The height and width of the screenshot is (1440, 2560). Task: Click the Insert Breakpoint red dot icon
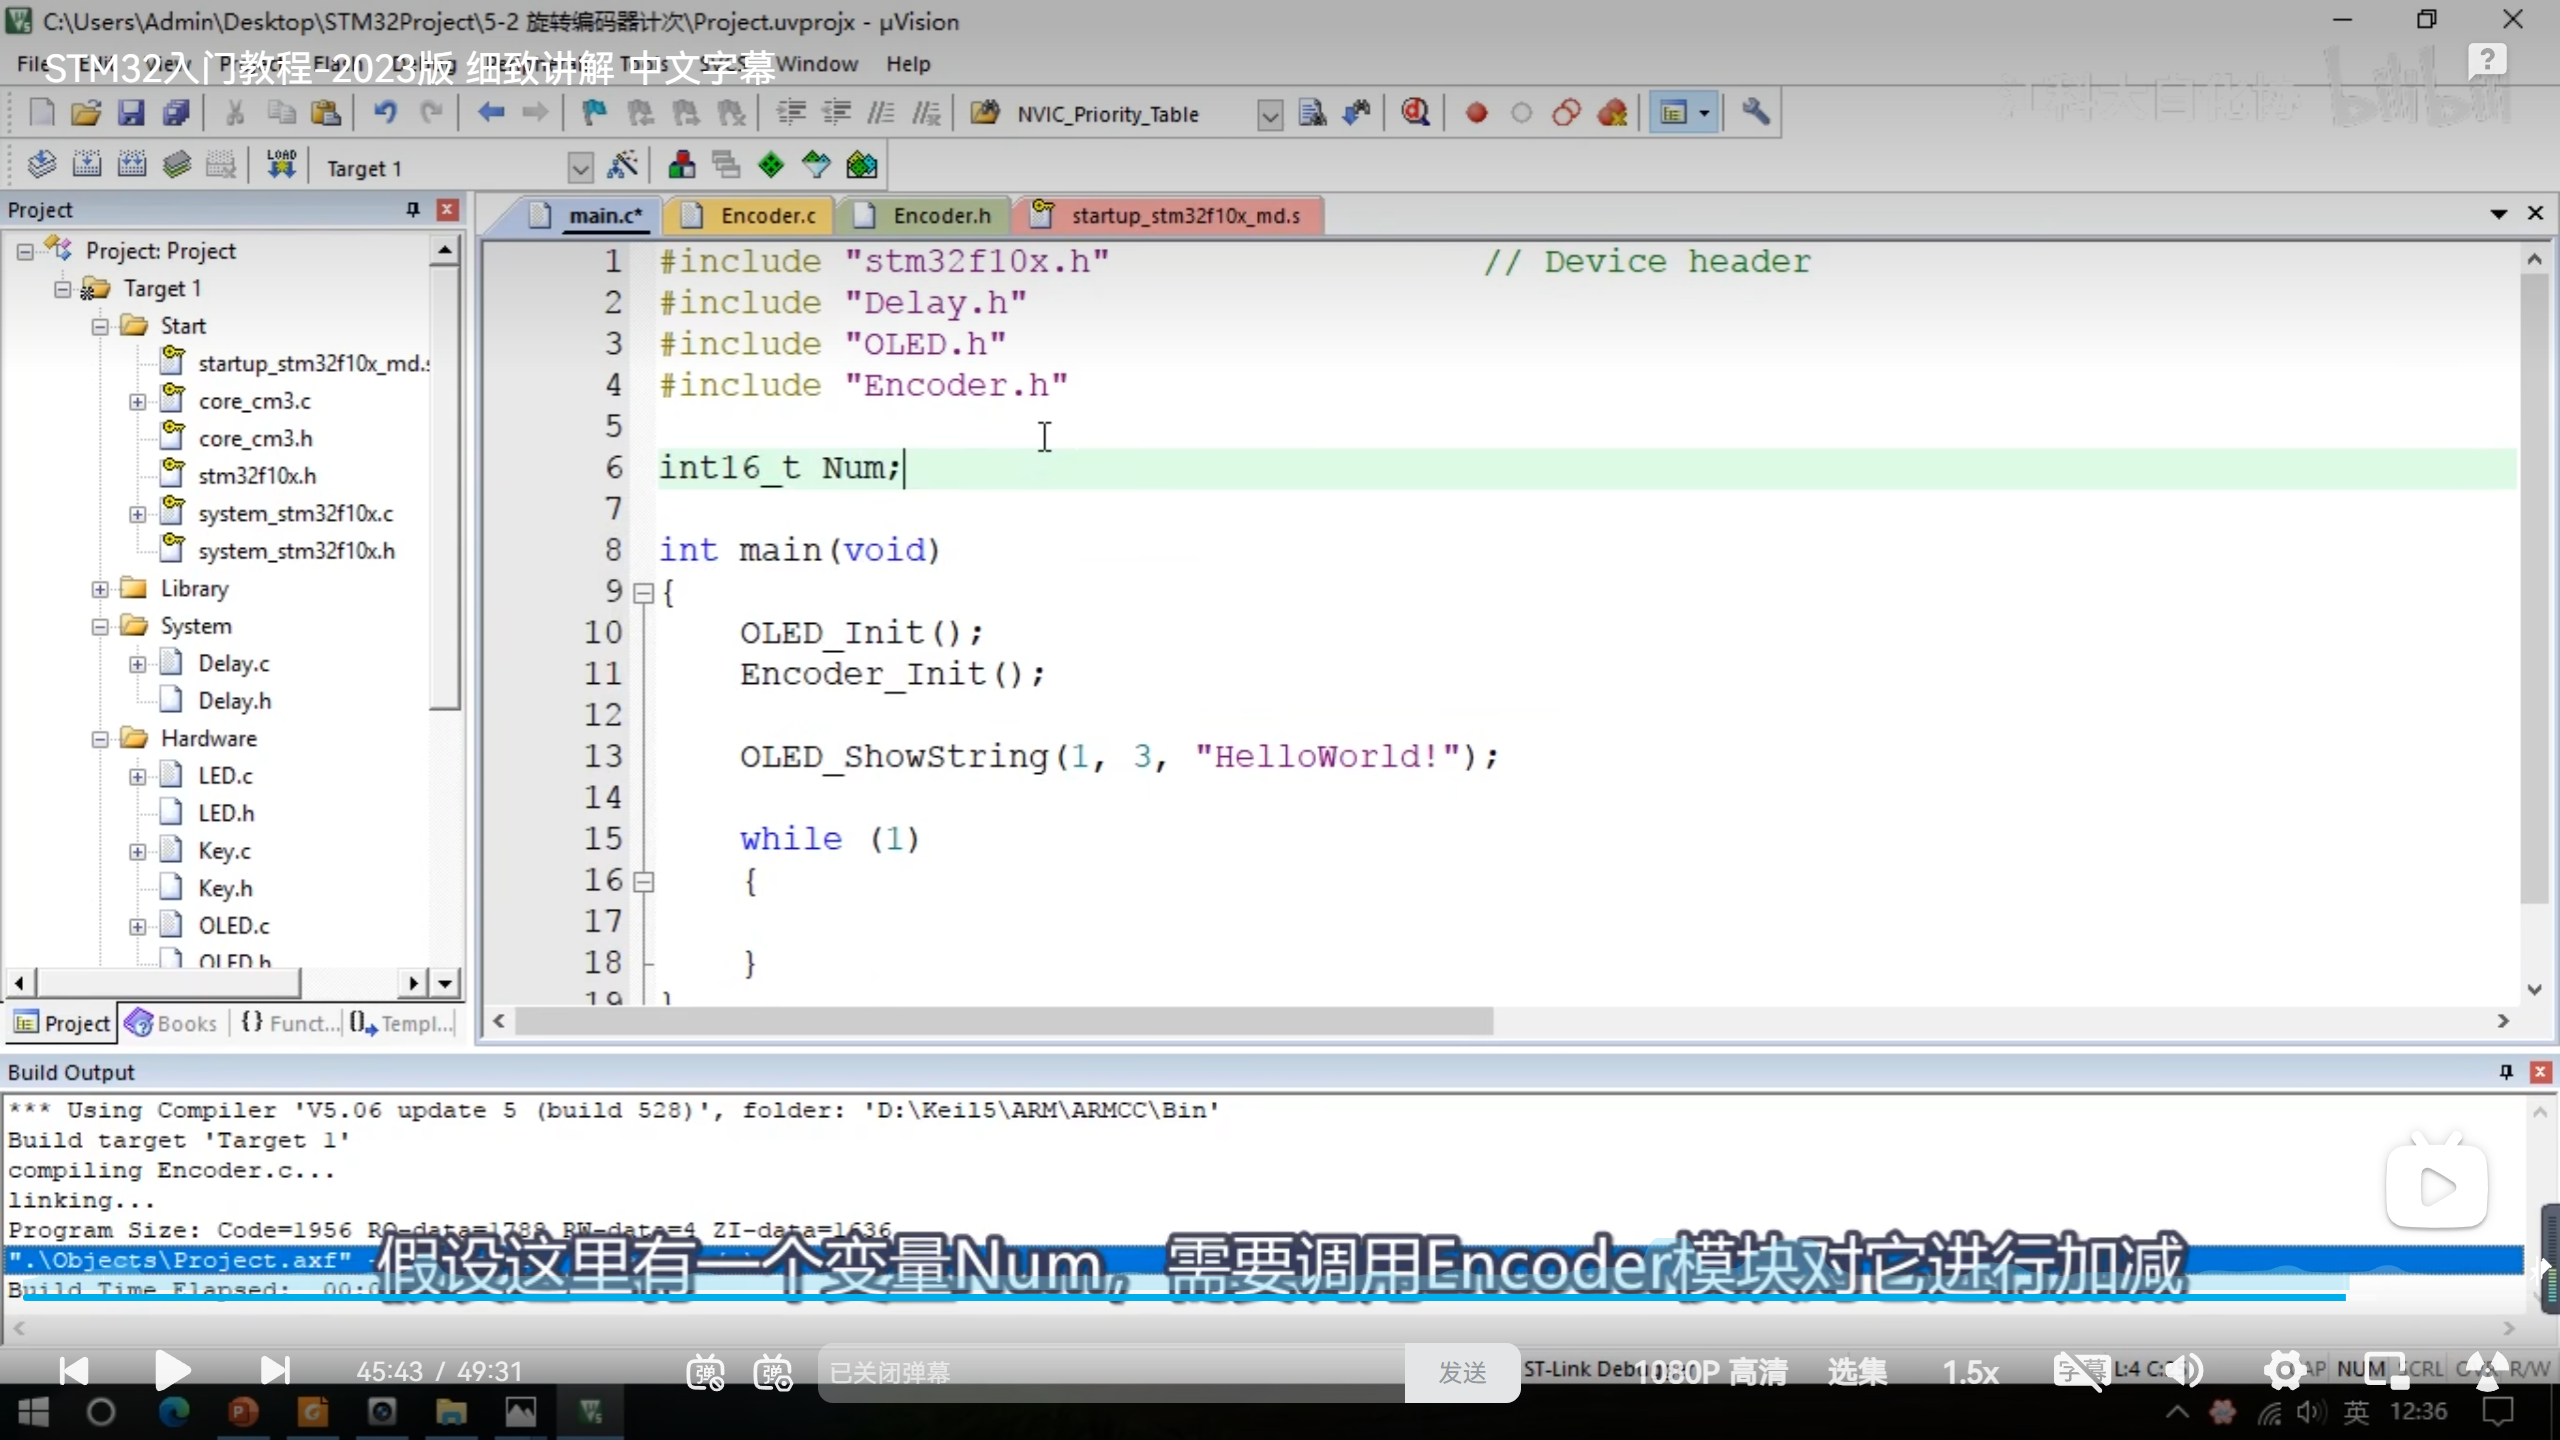[x=1476, y=113]
